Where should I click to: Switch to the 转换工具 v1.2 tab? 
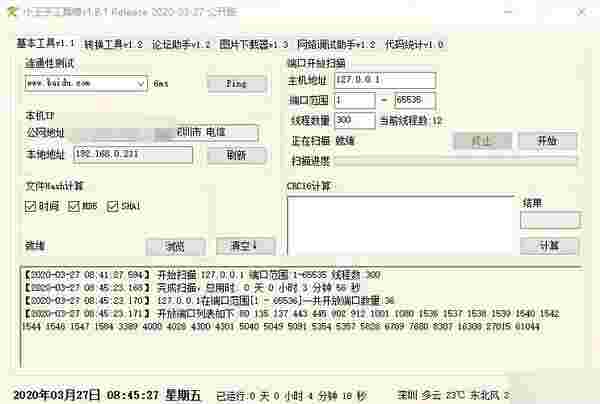click(x=113, y=44)
